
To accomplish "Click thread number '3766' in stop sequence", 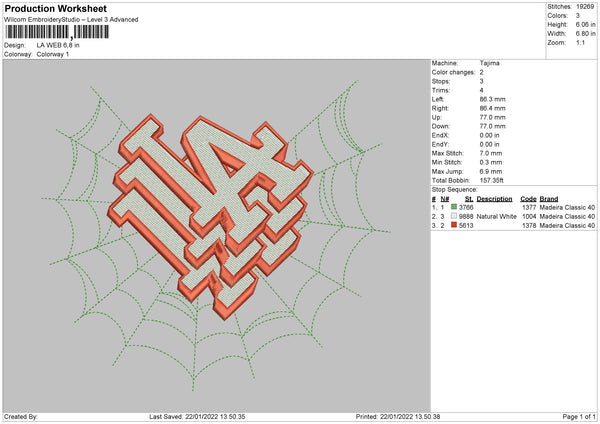I will (x=466, y=207).
